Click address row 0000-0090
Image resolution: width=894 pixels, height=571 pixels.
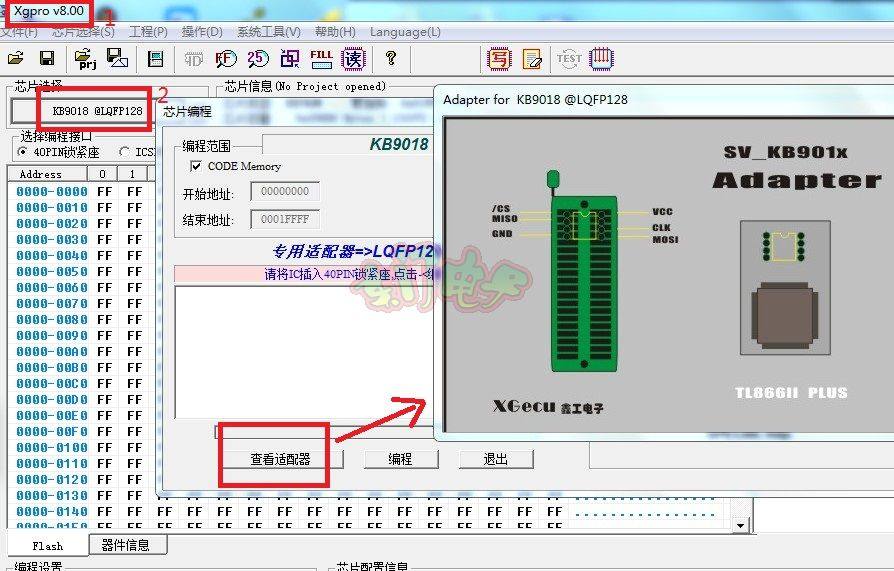[x=52, y=335]
